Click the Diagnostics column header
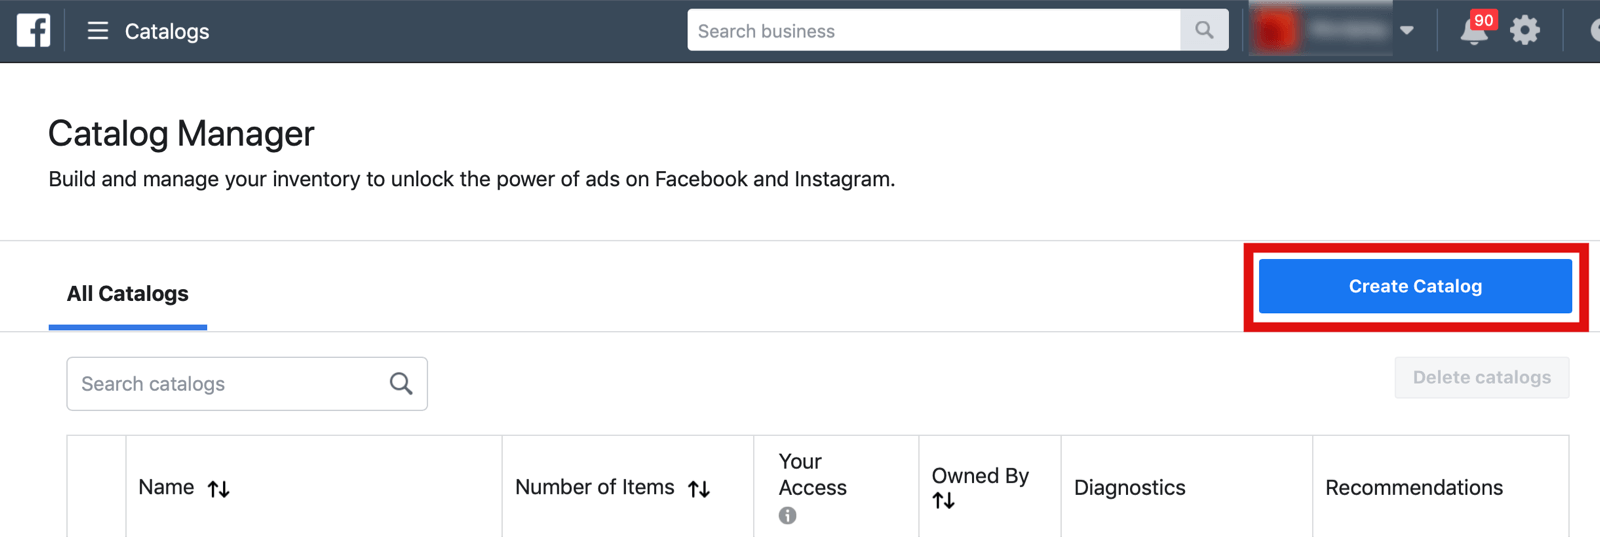The height and width of the screenshot is (537, 1600). [x=1130, y=487]
